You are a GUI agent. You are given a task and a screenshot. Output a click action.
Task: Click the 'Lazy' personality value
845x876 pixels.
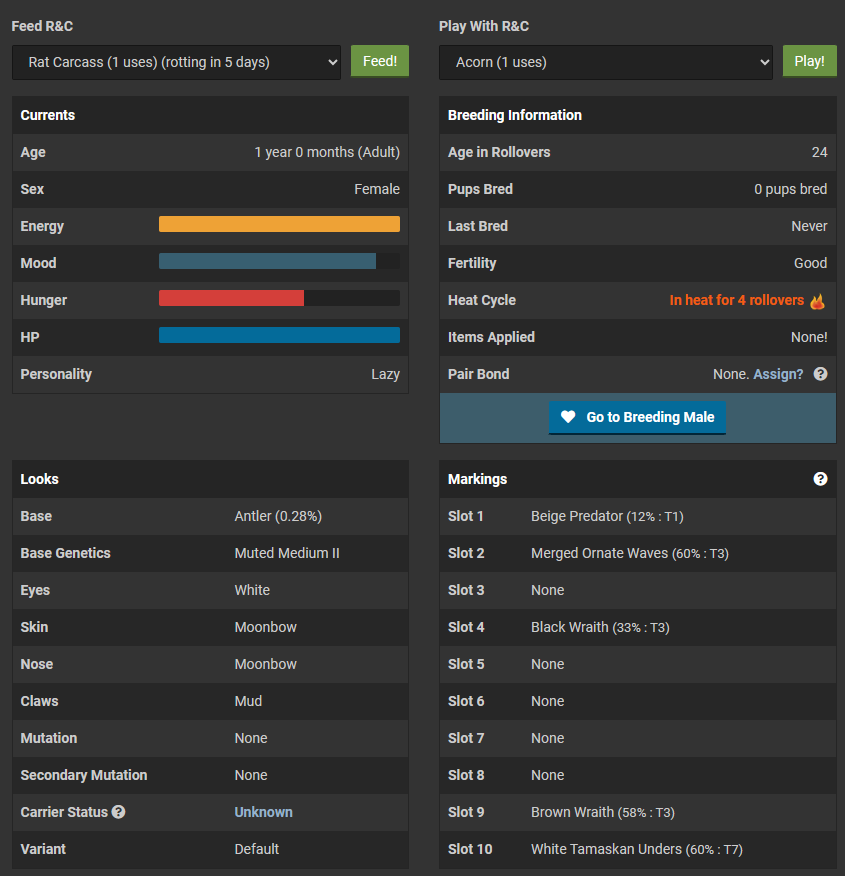[385, 374]
